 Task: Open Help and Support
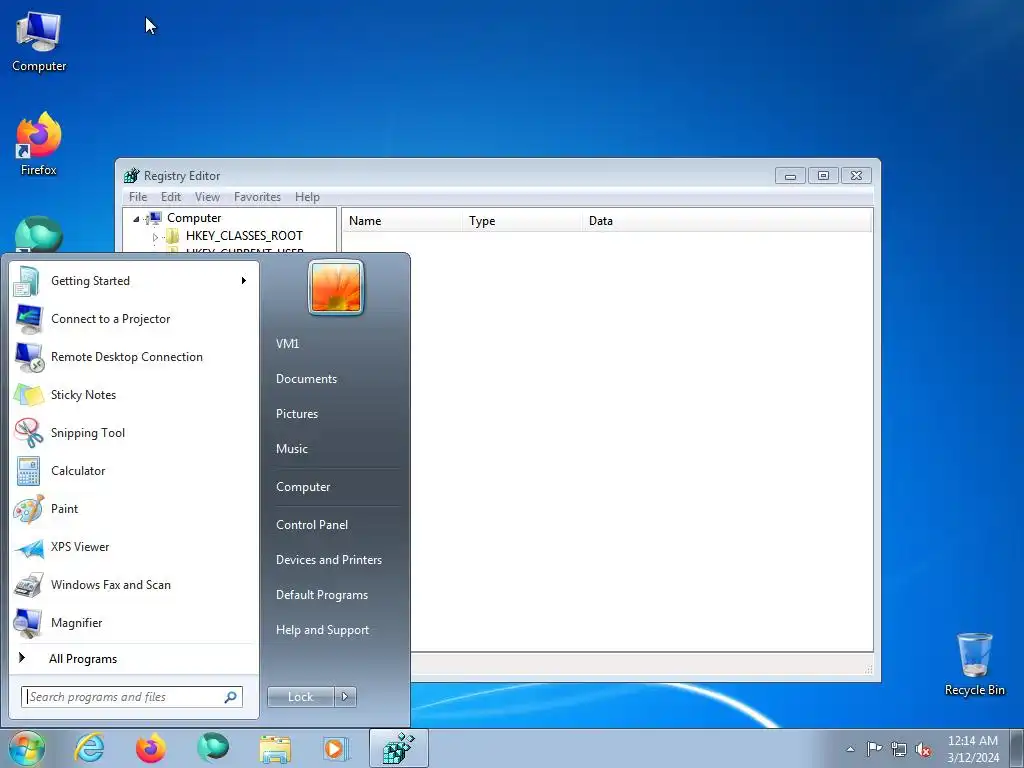[x=322, y=630]
